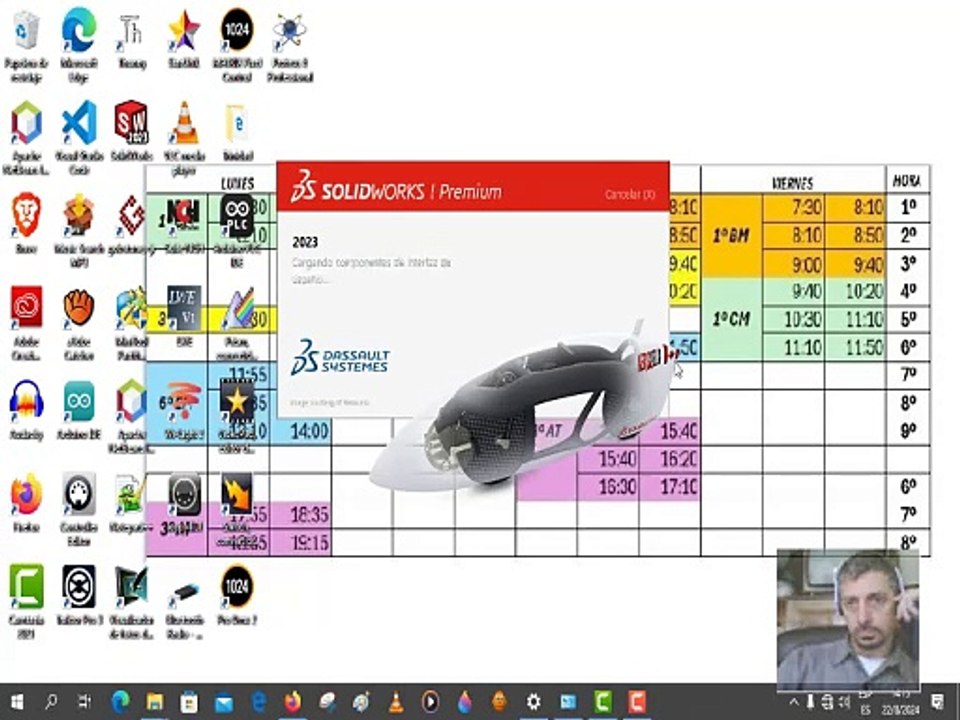
Task: Click the 18:35 cell in the schedule
Action: pos(309,514)
